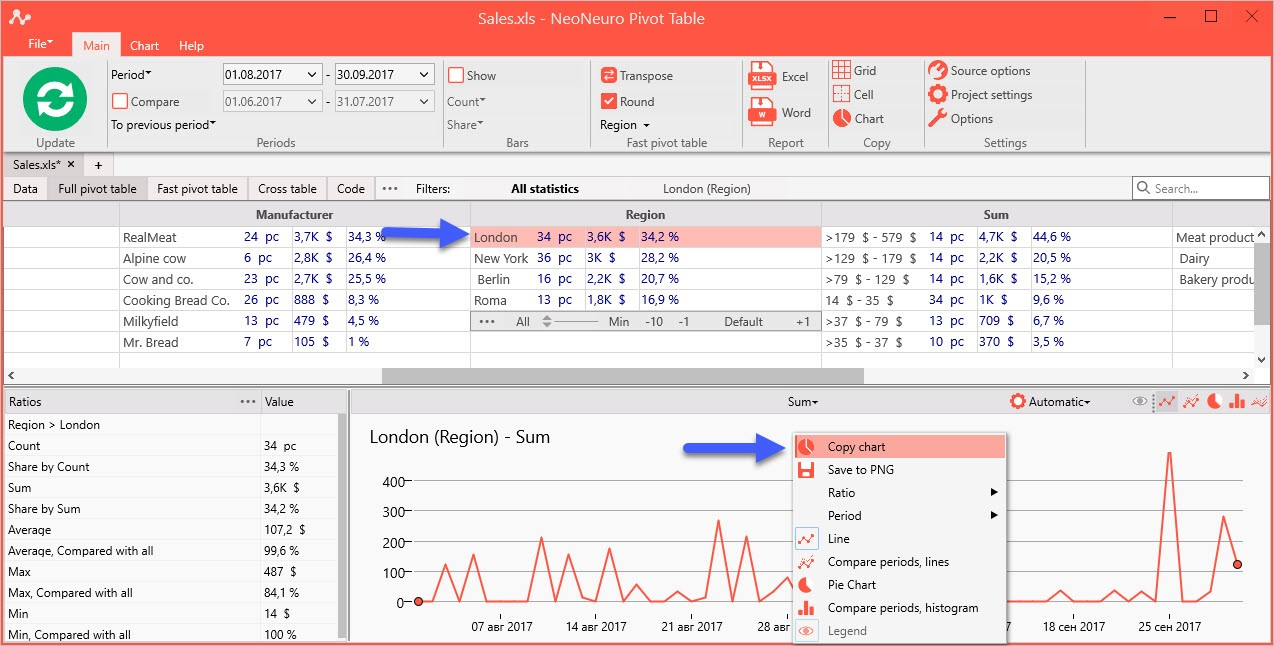Image resolution: width=1274 pixels, height=646 pixels.
Task: Open the Automatic dropdown
Action: (1059, 401)
